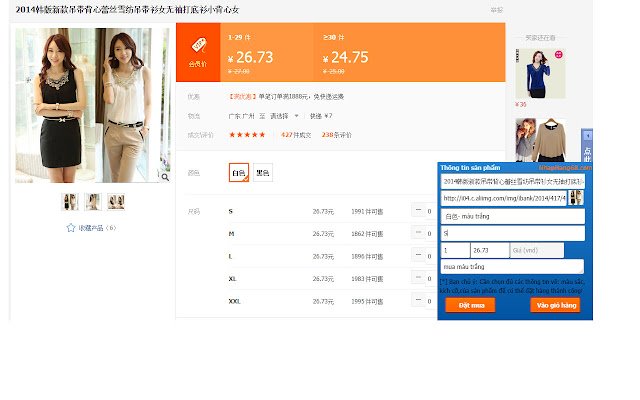Click the magnifier zoom icon on the product photo
The width and height of the screenshot is (640, 400).
point(165,177)
